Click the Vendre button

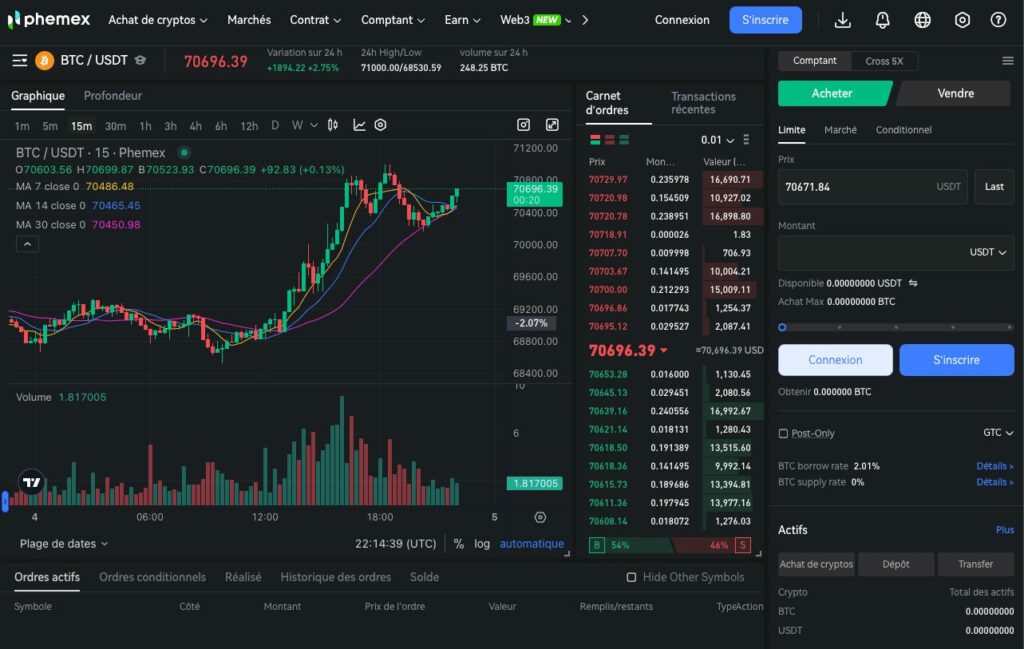pos(955,93)
